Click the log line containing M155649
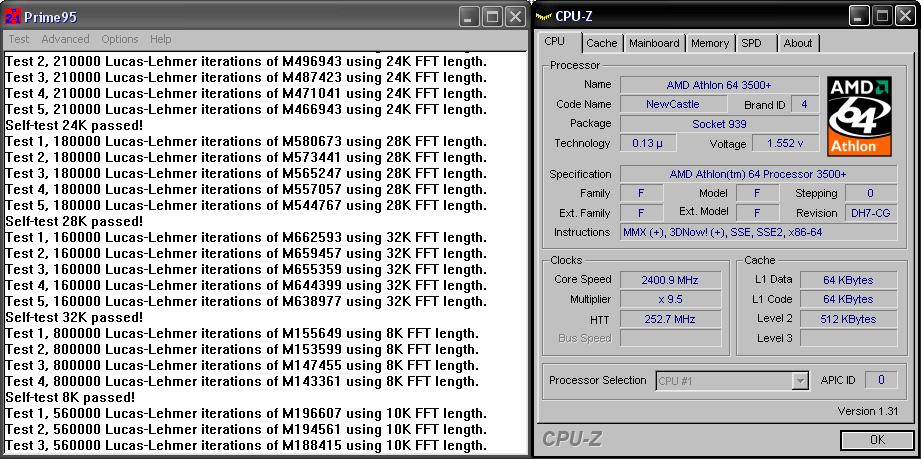The height and width of the screenshot is (459, 921). click(x=242, y=333)
